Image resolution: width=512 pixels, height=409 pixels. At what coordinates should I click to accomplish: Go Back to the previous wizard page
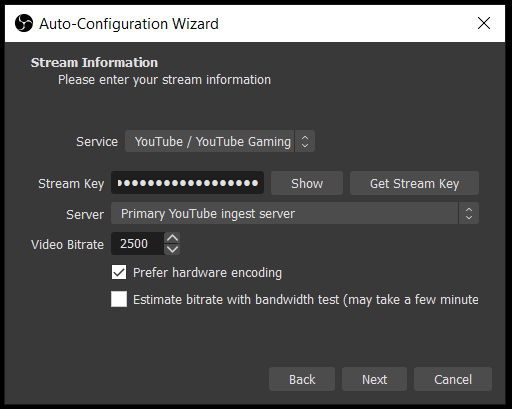coord(302,379)
